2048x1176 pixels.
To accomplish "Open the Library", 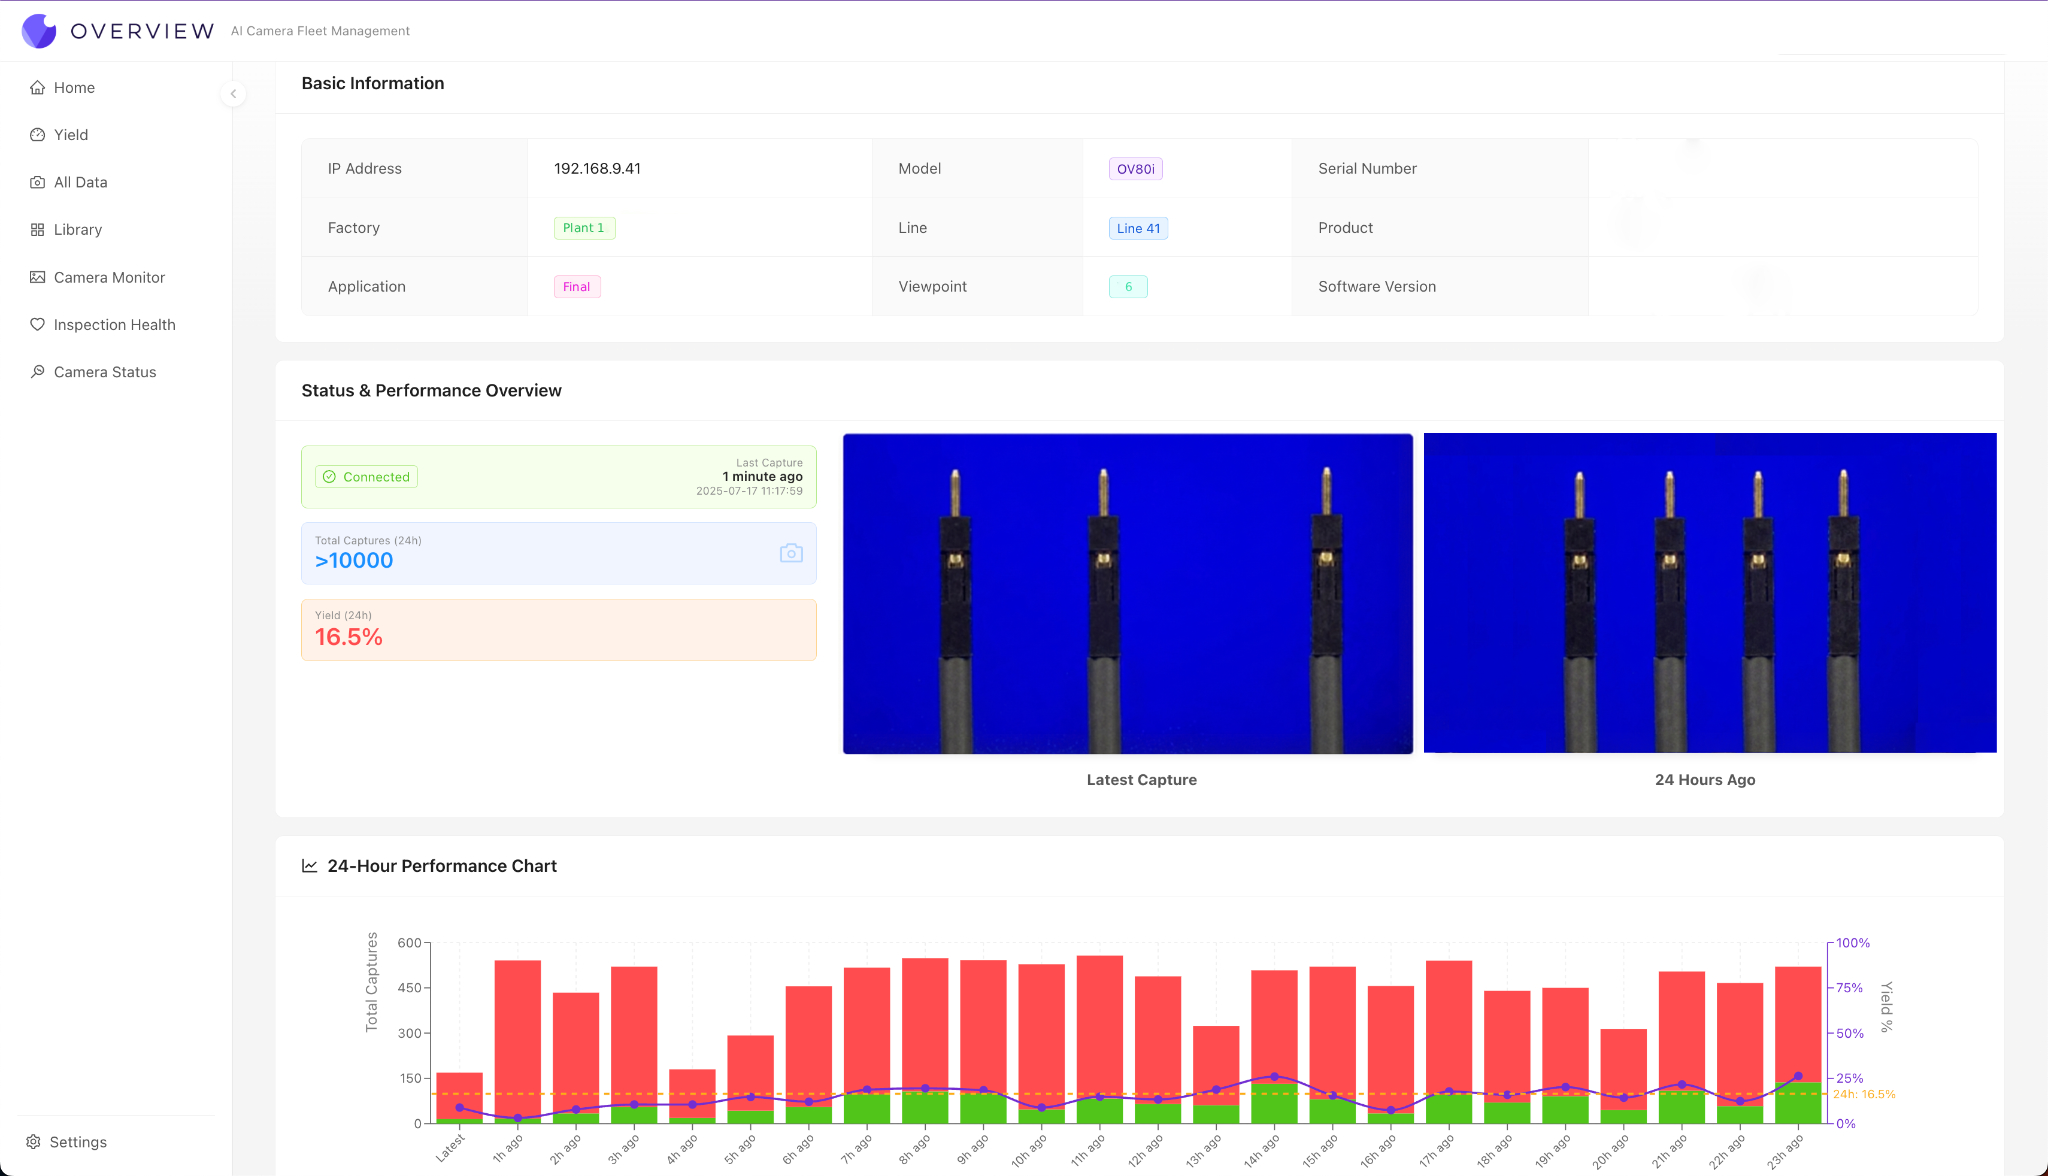I will (x=77, y=229).
